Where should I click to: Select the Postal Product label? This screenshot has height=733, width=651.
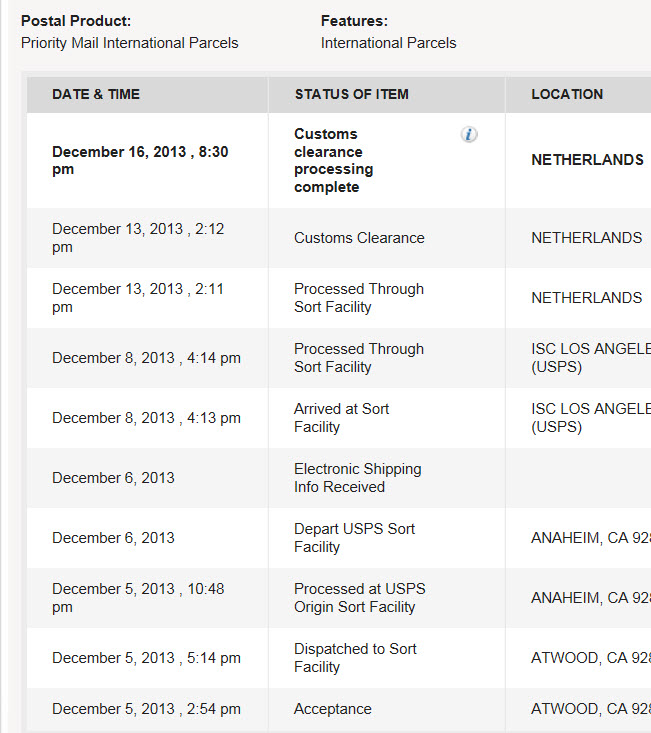pos(76,21)
